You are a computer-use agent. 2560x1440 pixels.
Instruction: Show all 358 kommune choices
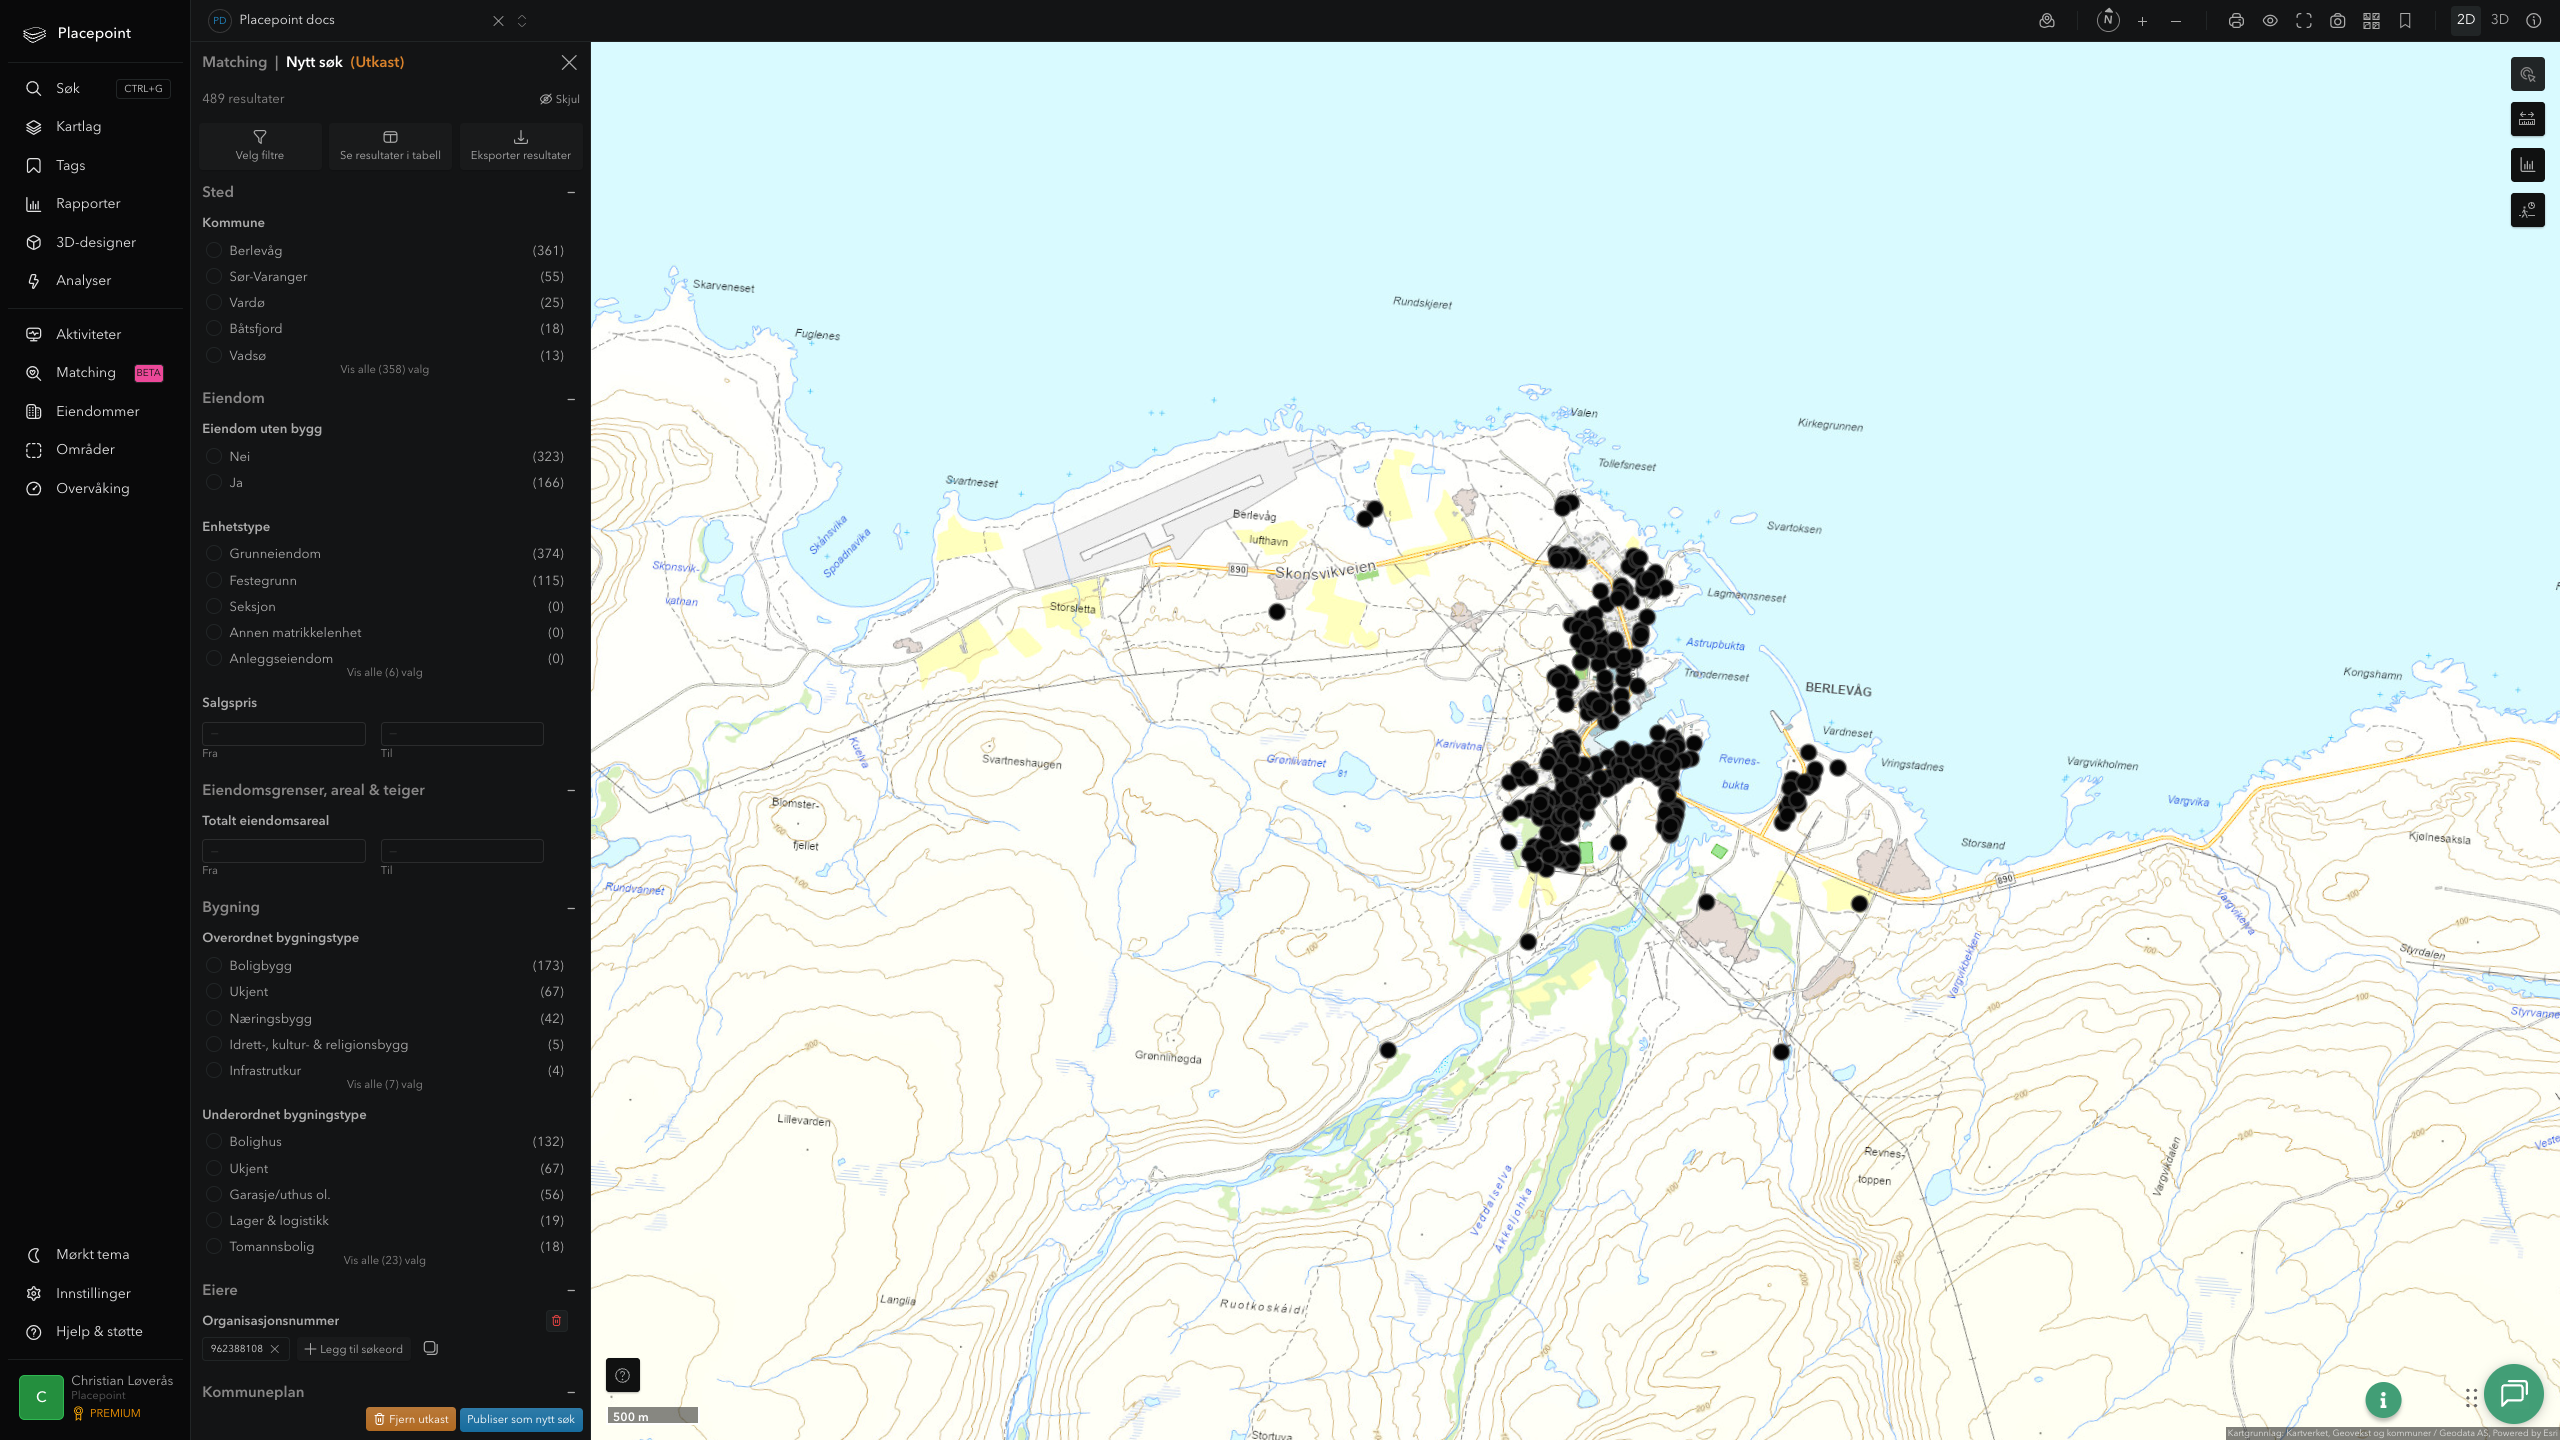click(x=384, y=370)
